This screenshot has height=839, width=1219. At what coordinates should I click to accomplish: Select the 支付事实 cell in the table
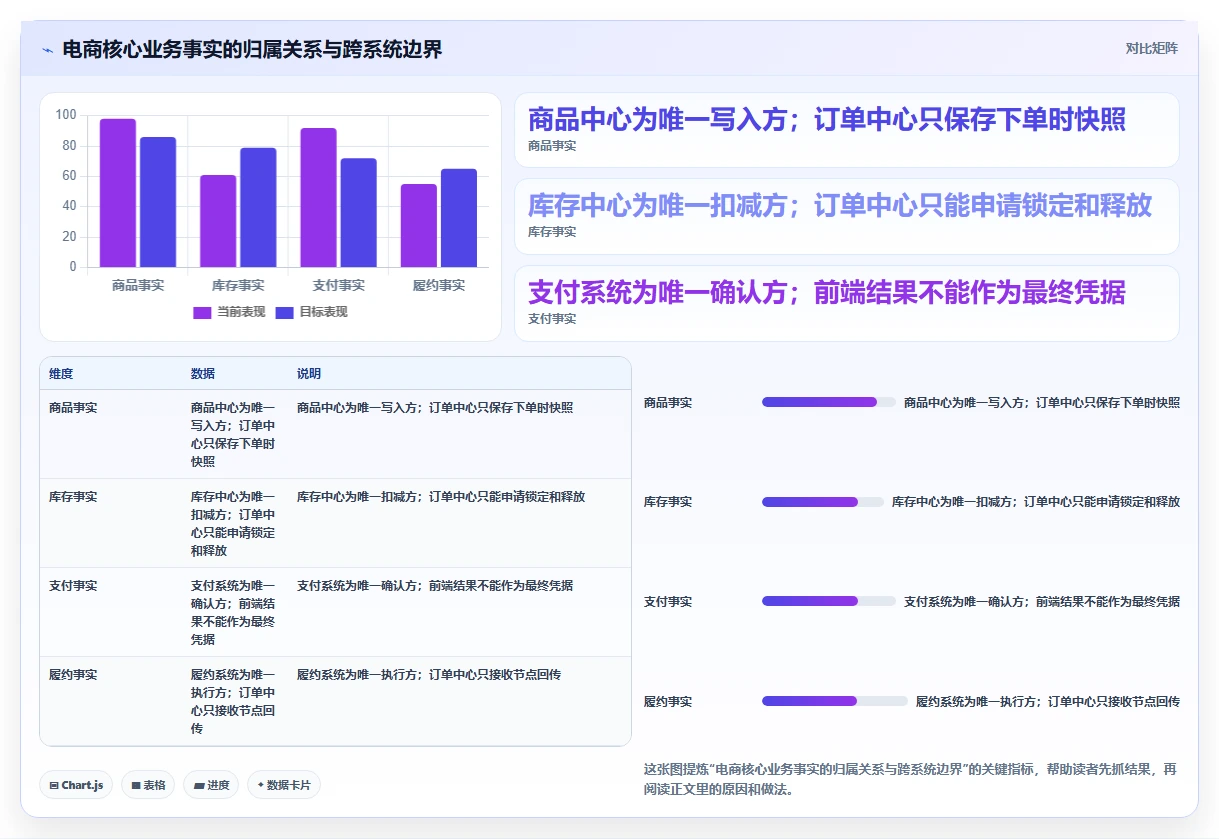click(x=73, y=586)
